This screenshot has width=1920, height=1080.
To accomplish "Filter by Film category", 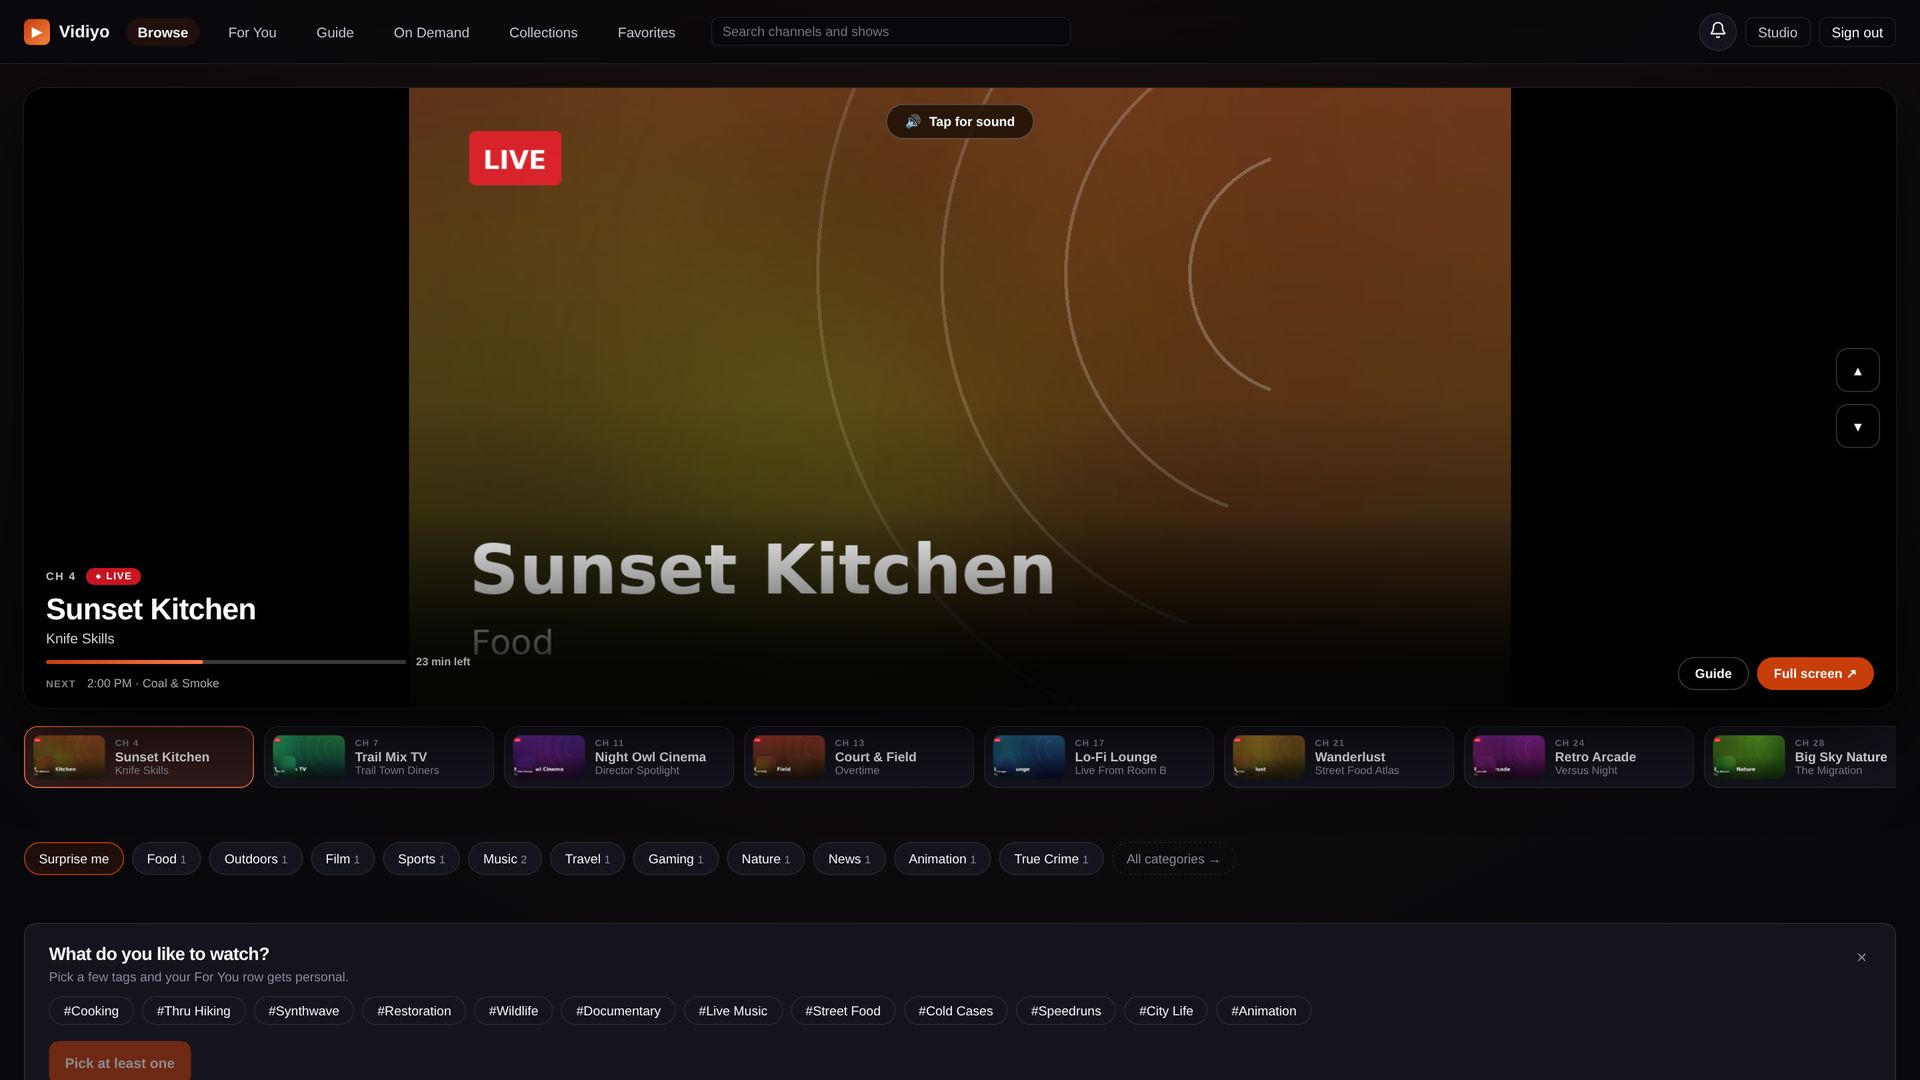I will click(x=342, y=858).
